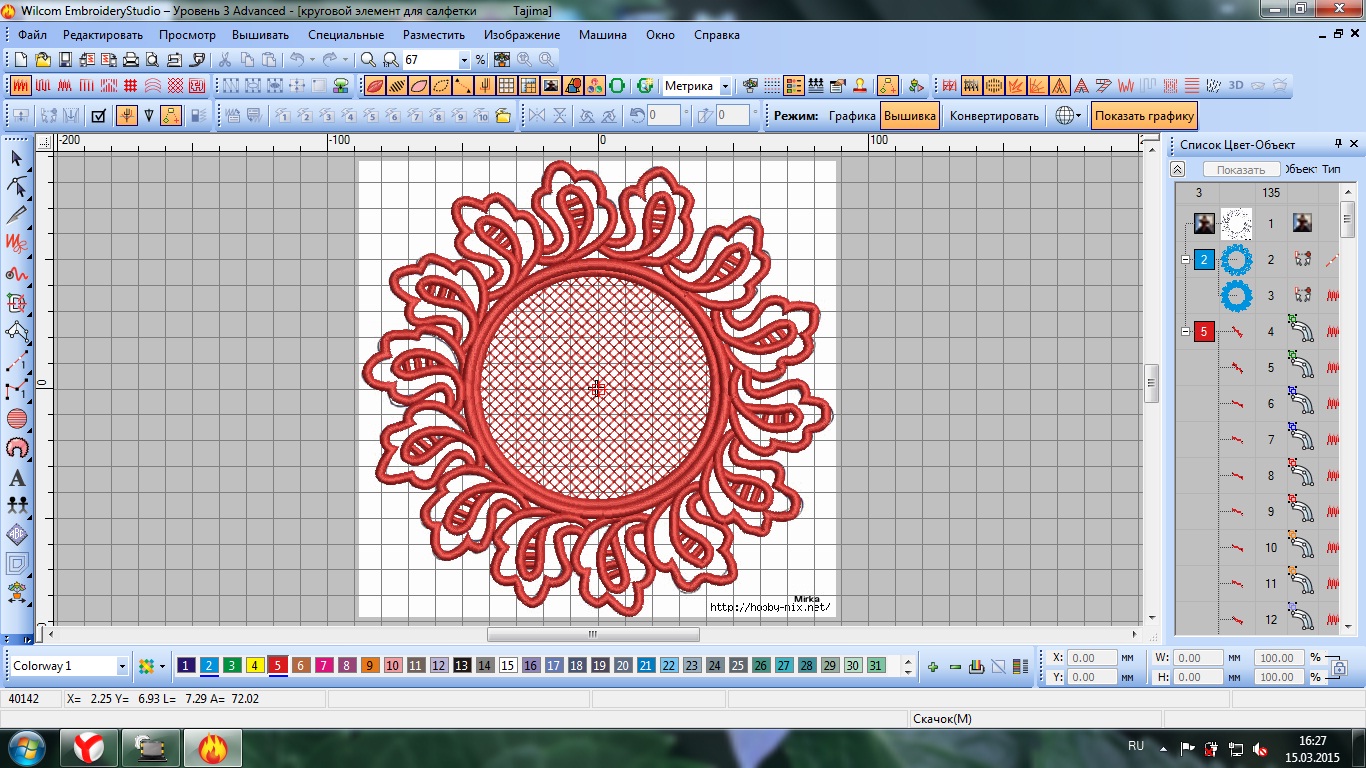The width and height of the screenshot is (1366, 768).
Task: Choose the Lettering 'A' tool
Action: [x=17, y=478]
